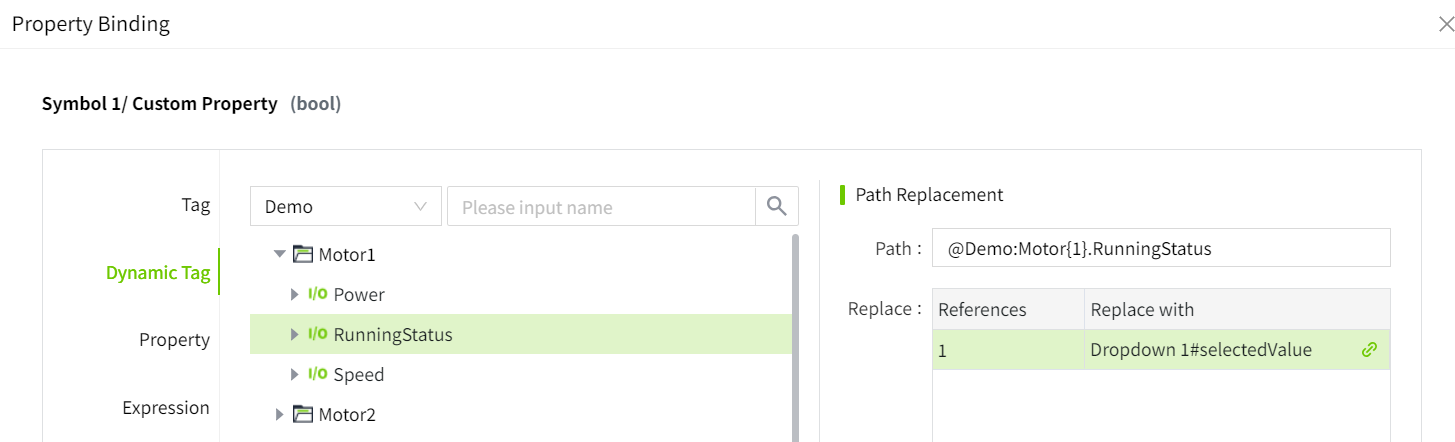Click the Motor1 folder icon
The width and height of the screenshot is (1455, 442).
tap(303, 255)
